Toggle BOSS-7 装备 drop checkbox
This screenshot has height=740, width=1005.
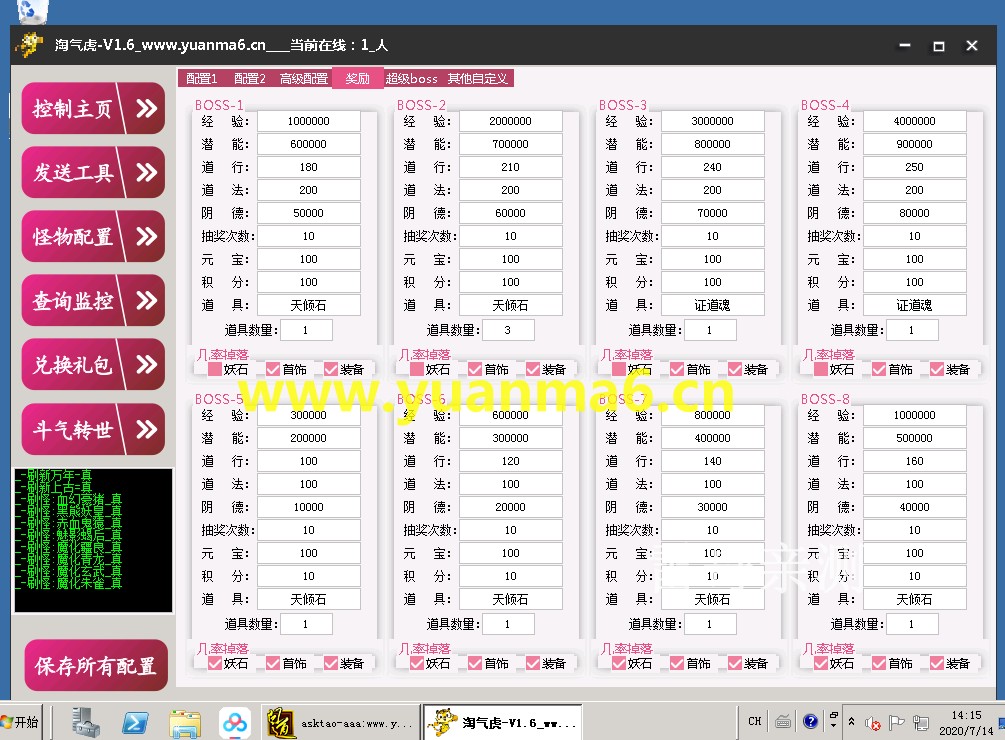point(735,663)
